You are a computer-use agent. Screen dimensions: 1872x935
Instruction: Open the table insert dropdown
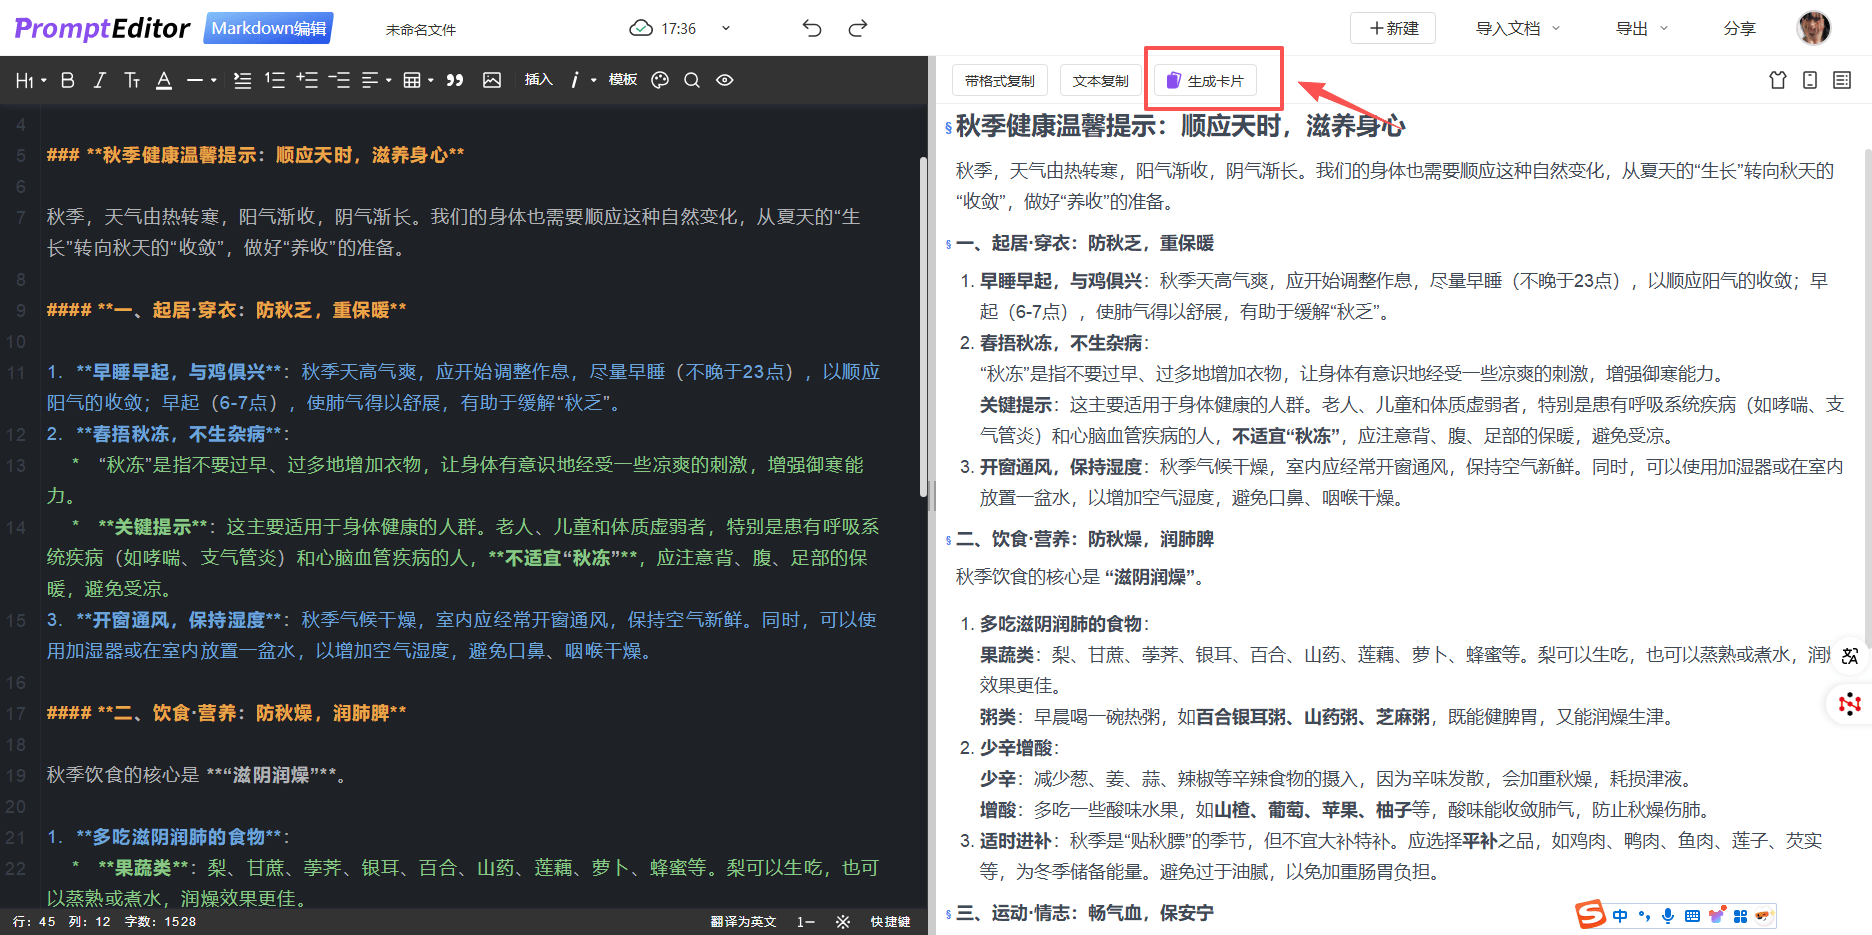(418, 80)
